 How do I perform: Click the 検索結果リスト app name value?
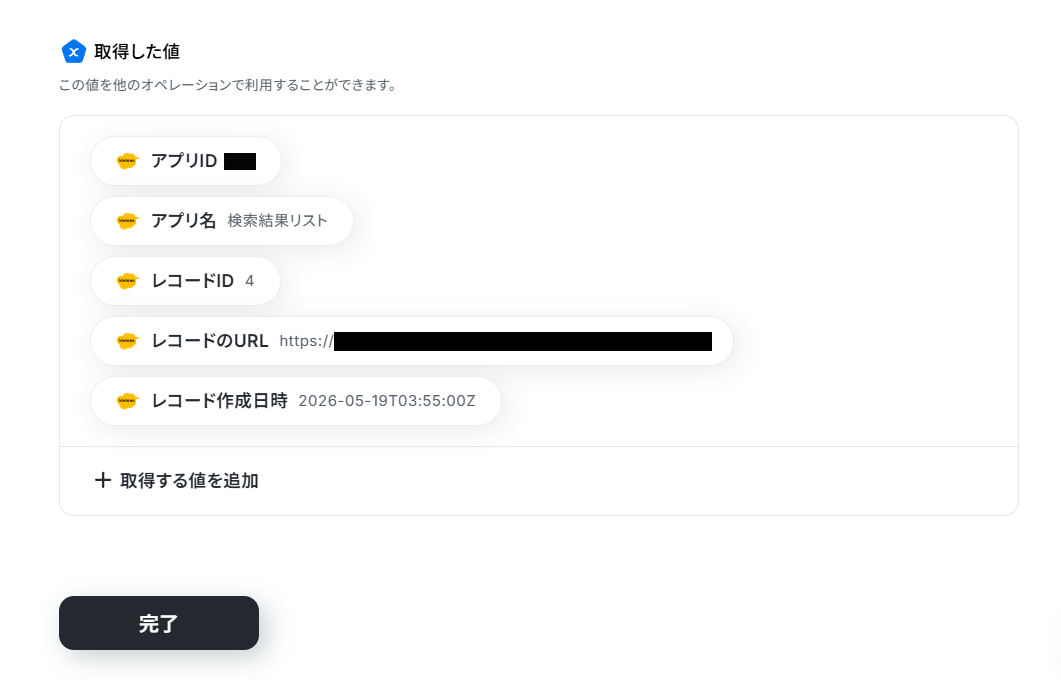(277, 221)
